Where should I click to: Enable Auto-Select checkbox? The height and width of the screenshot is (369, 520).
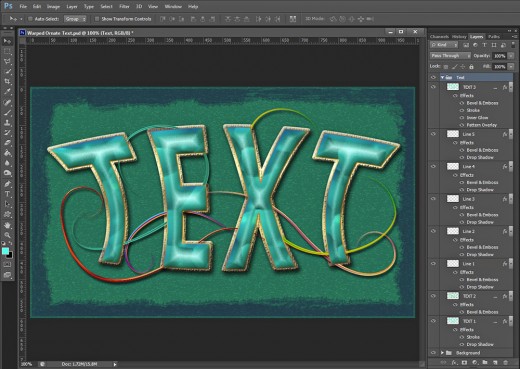[x=30, y=19]
